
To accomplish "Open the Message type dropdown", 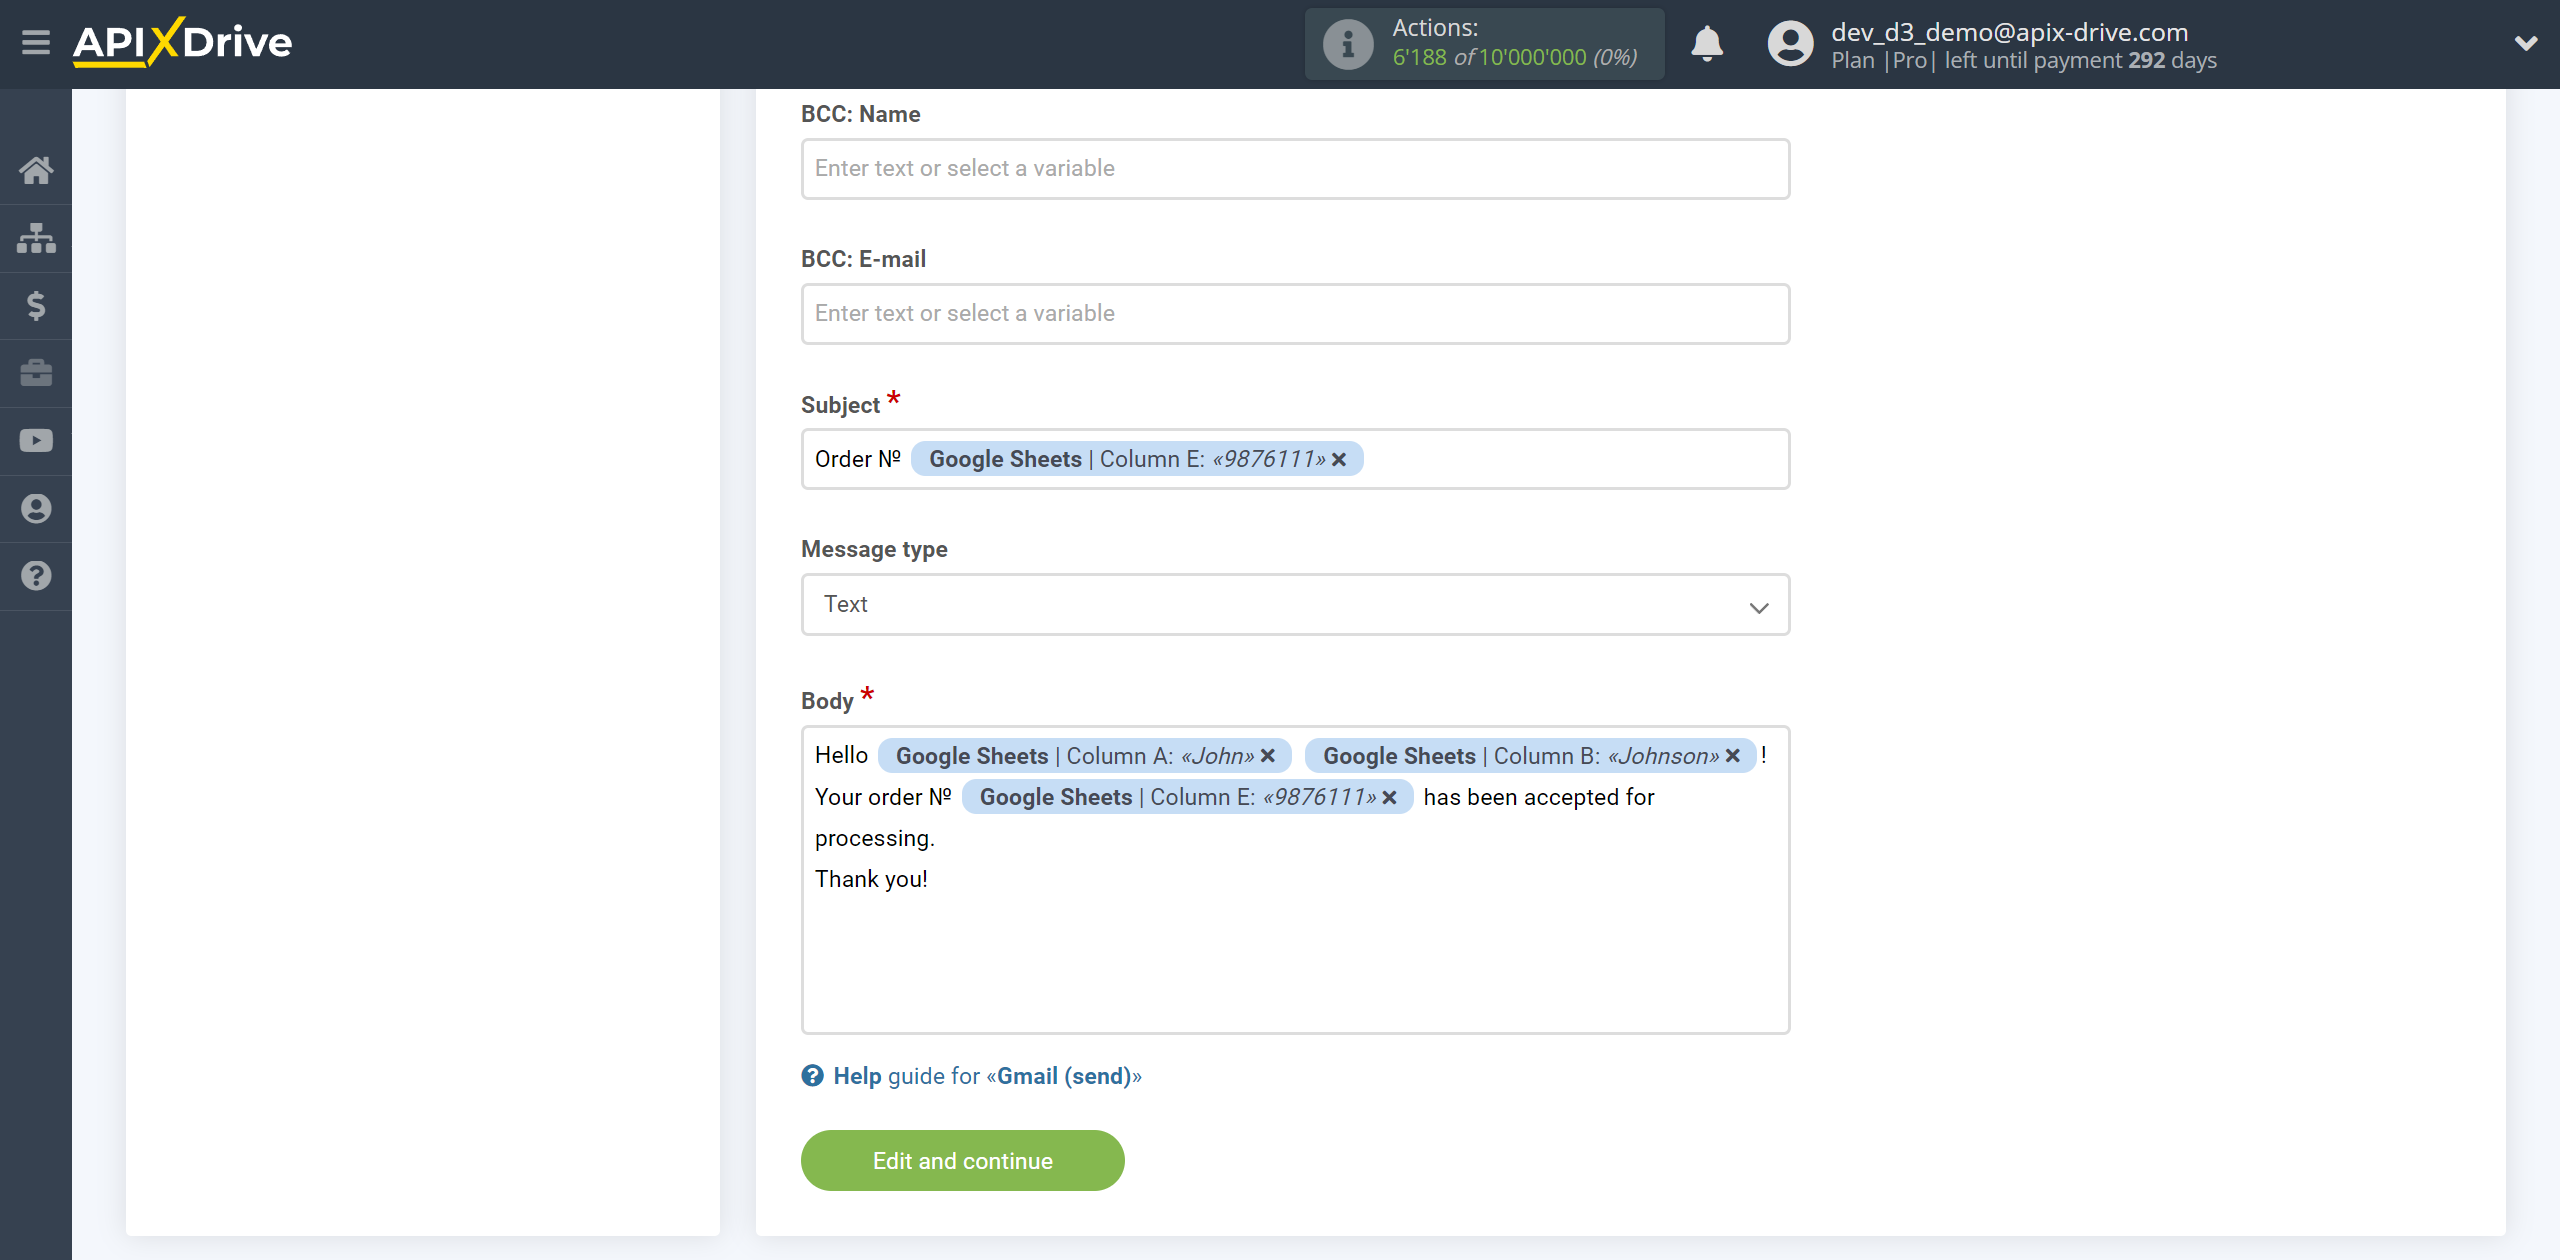I will click(x=1295, y=604).
